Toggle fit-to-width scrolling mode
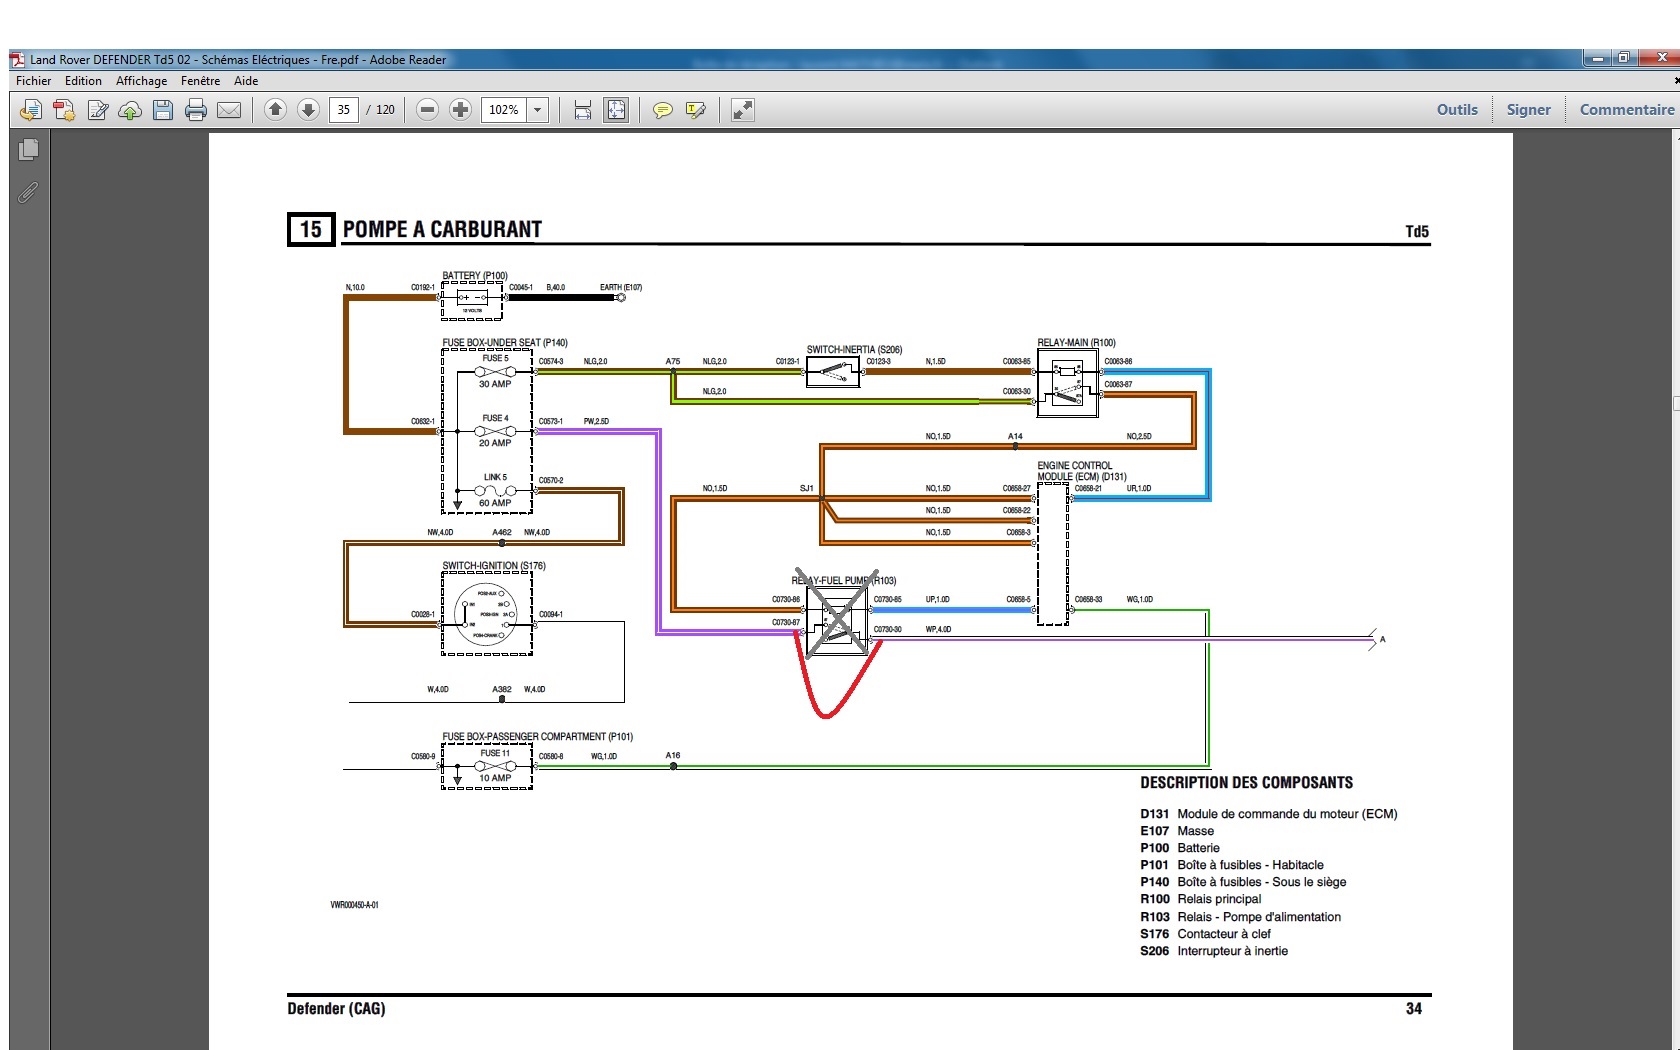This screenshot has height=1050, width=1680. 583,110
